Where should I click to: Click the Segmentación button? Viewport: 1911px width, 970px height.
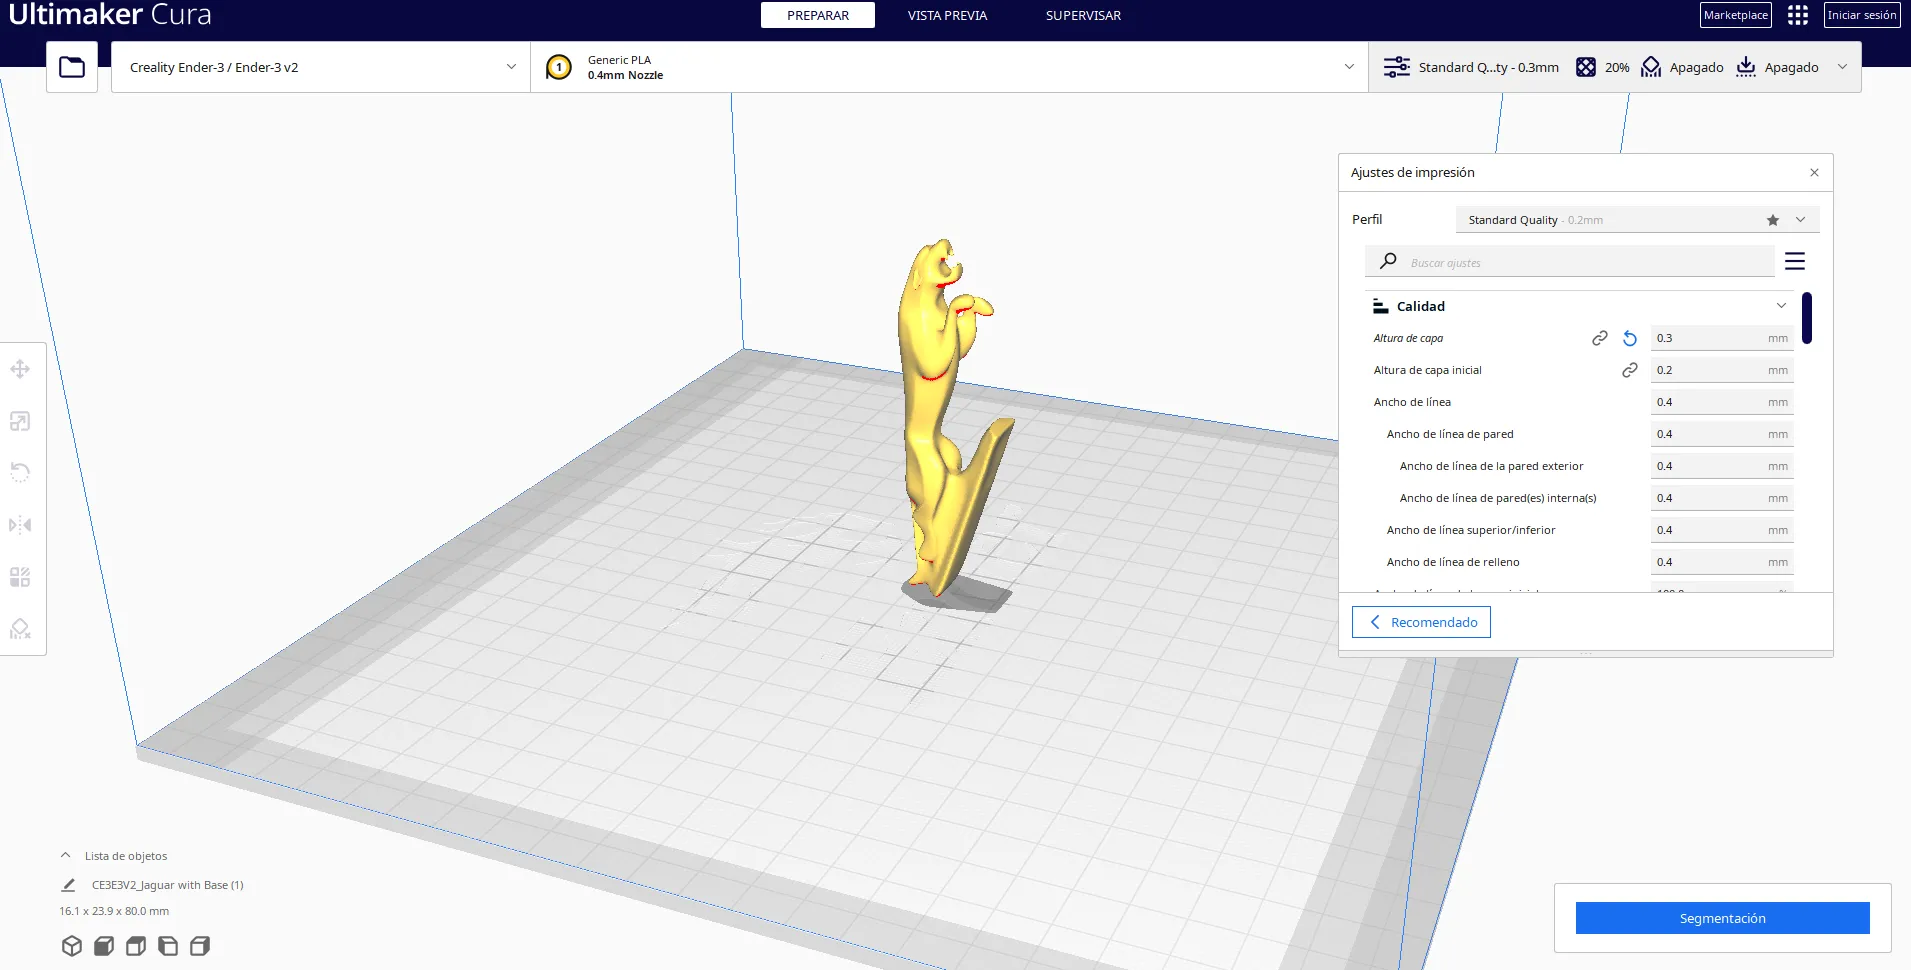pos(1722,918)
